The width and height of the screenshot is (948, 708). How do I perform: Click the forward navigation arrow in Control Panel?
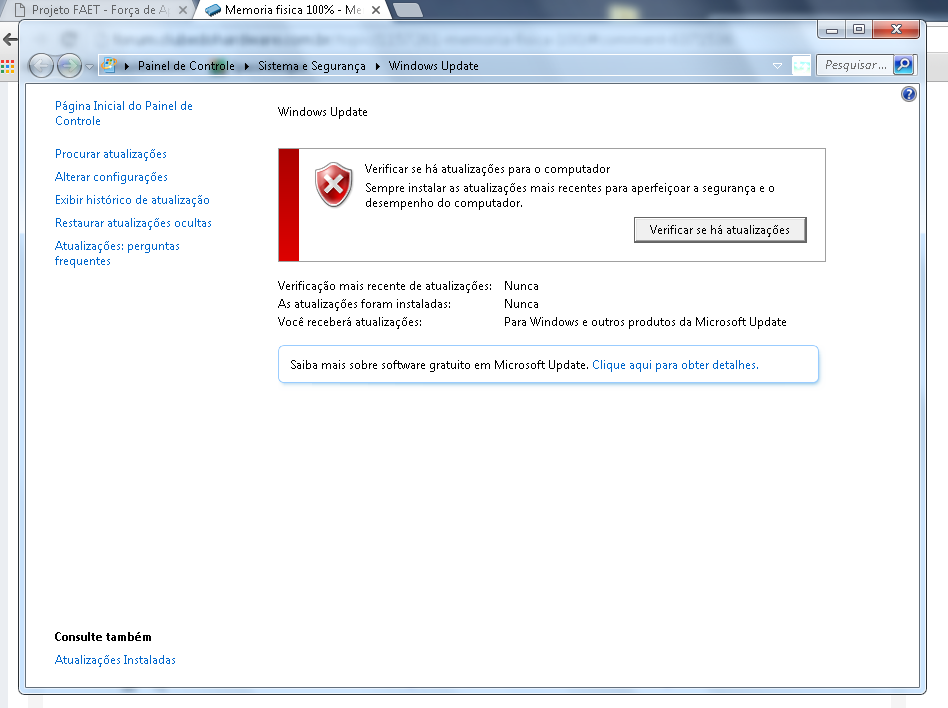click(69, 65)
